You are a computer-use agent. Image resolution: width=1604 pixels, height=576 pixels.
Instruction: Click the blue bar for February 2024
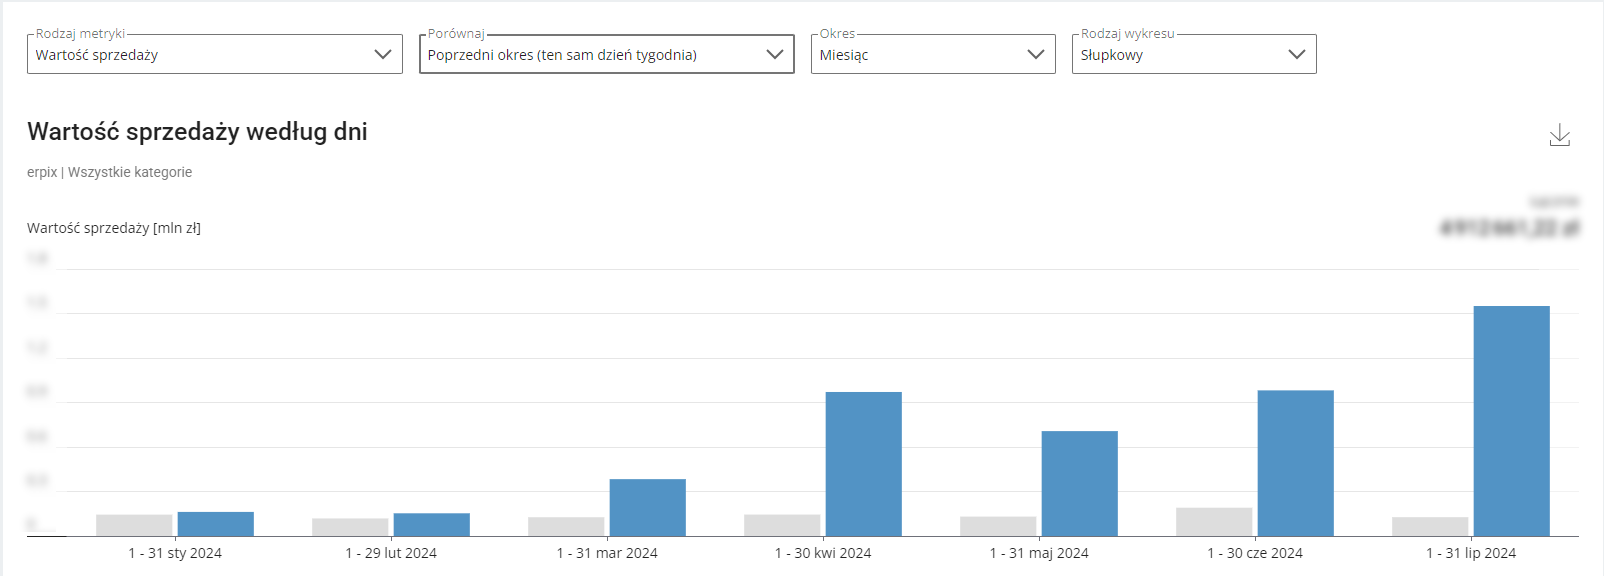(431, 525)
